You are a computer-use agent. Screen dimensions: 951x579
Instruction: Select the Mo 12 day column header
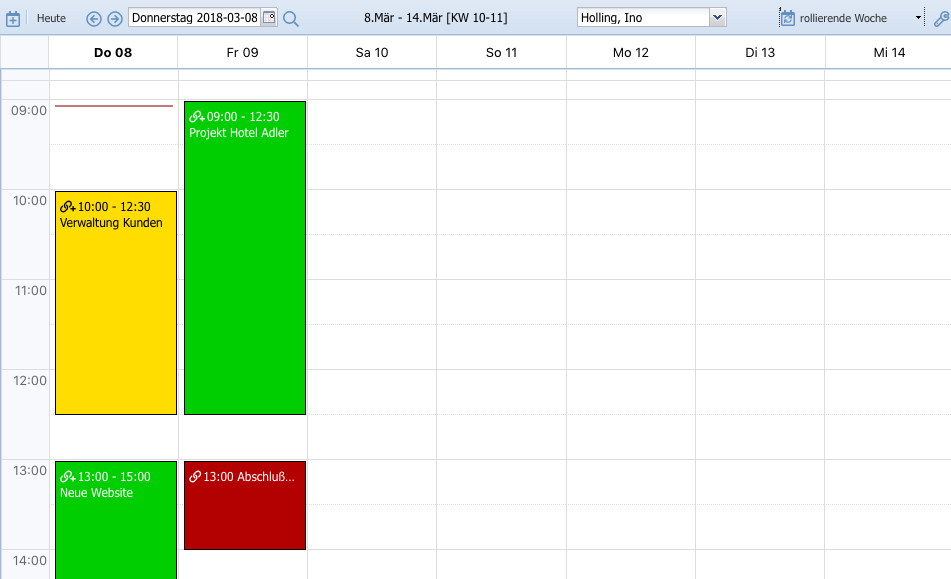630,52
